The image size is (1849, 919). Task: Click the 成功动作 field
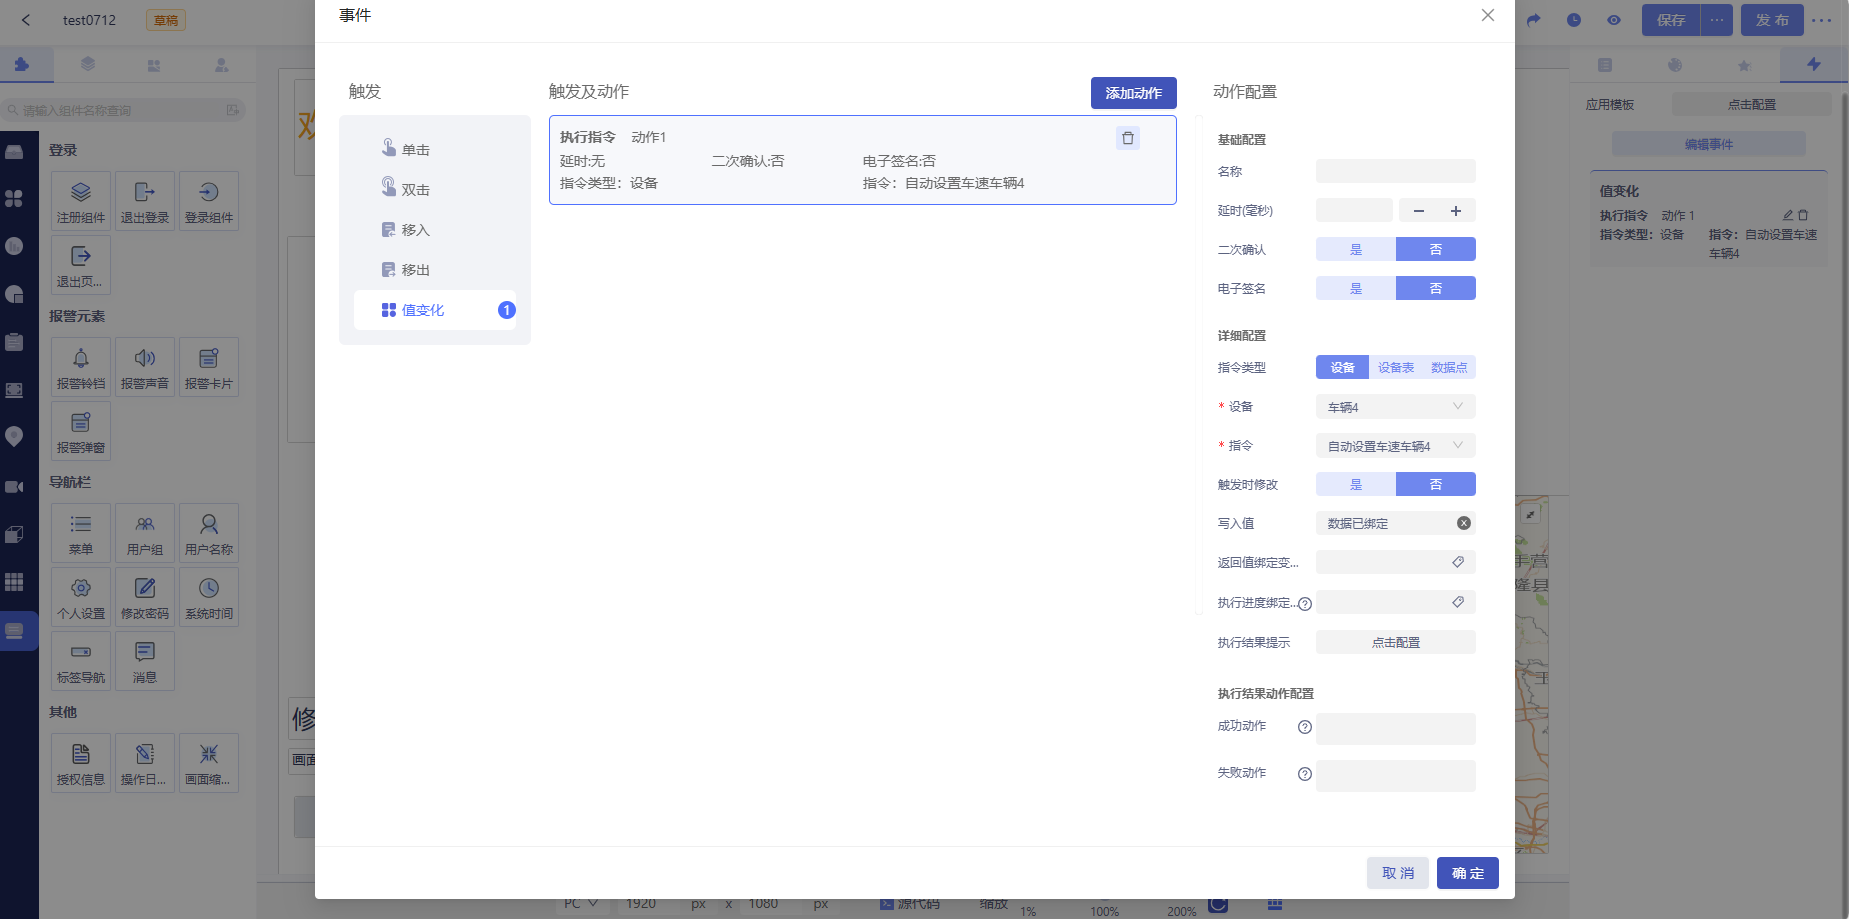pyautogui.click(x=1395, y=728)
